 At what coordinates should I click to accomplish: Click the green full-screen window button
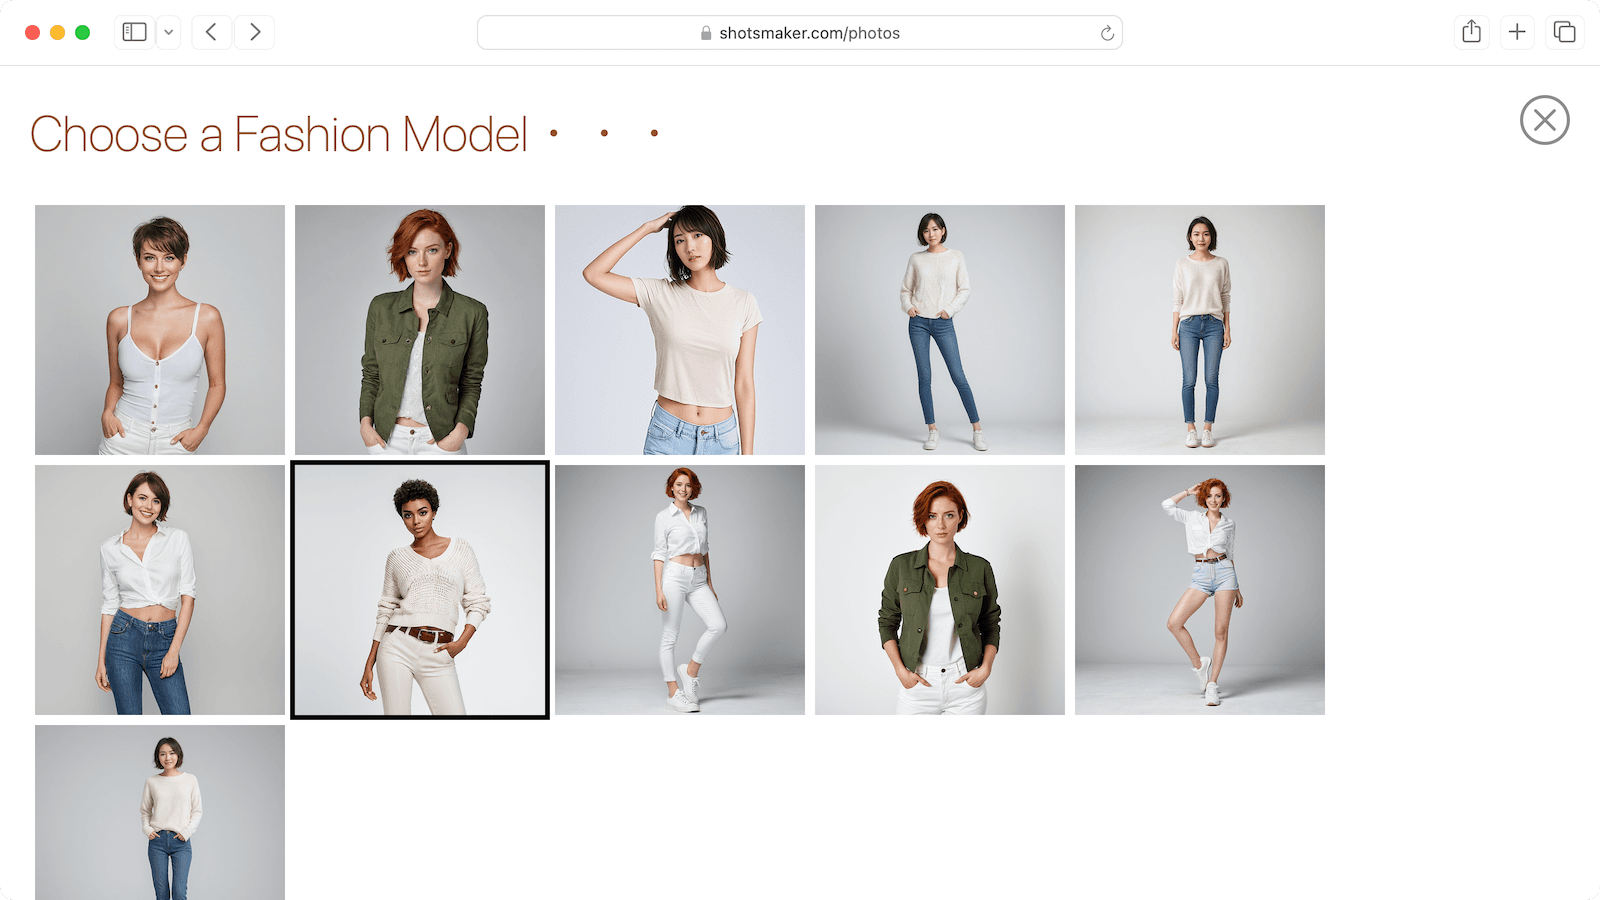tap(83, 33)
